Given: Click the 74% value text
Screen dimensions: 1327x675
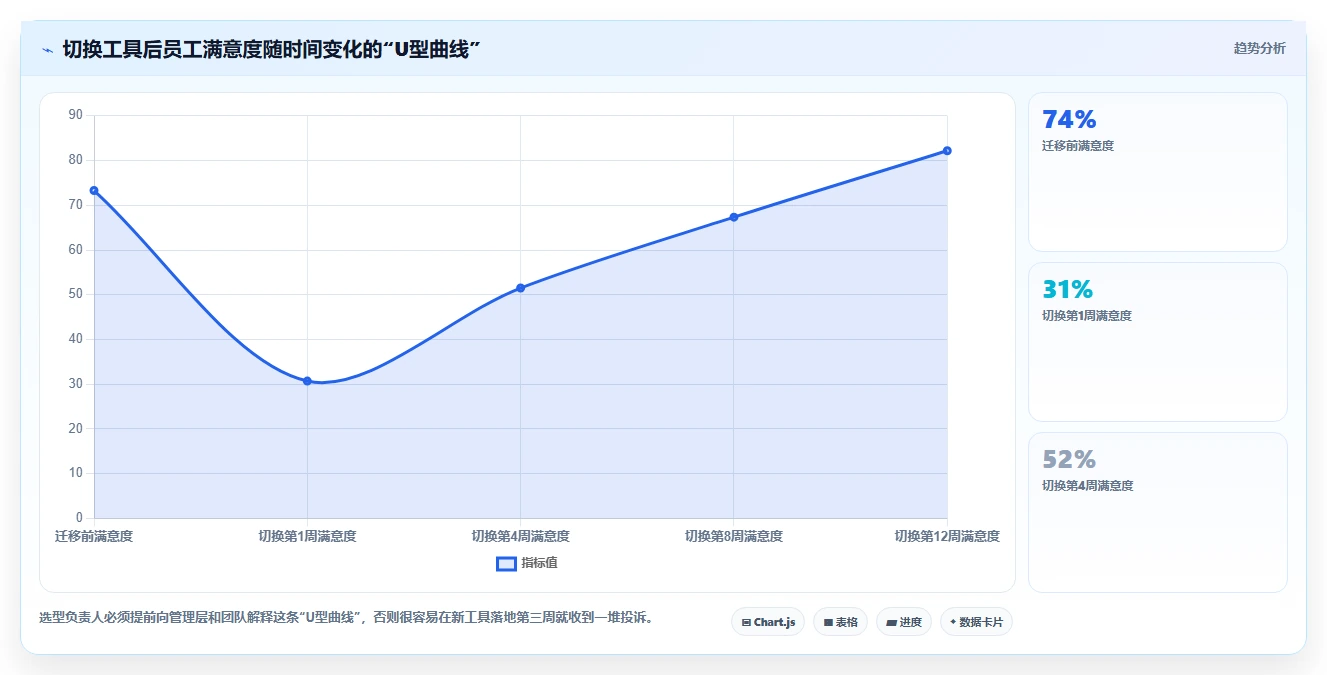Looking at the screenshot, I should tap(1069, 120).
